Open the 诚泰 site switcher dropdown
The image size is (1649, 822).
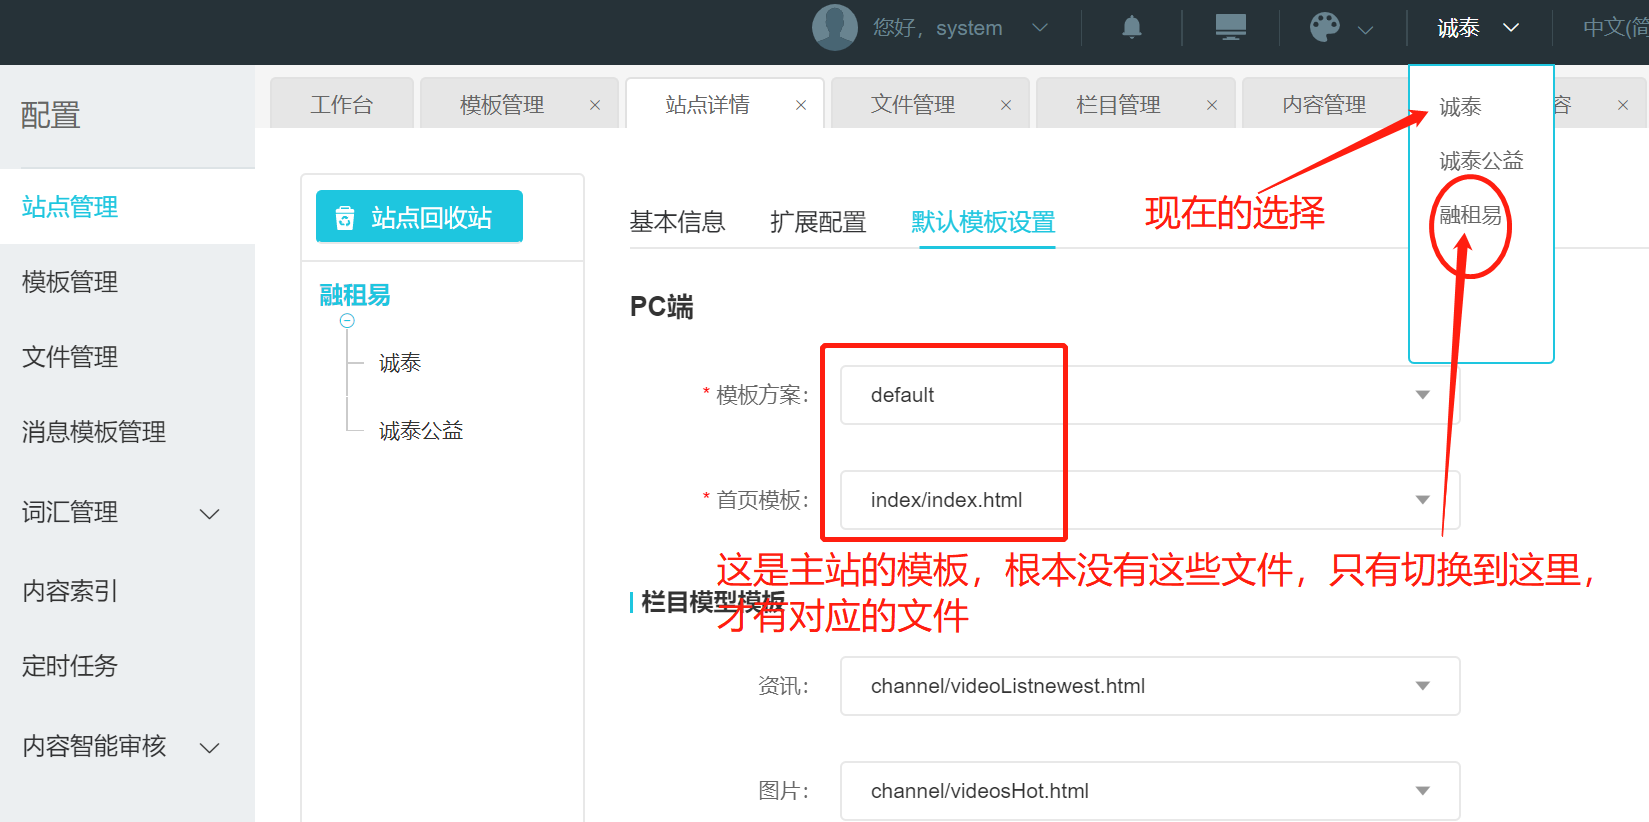point(1478,28)
